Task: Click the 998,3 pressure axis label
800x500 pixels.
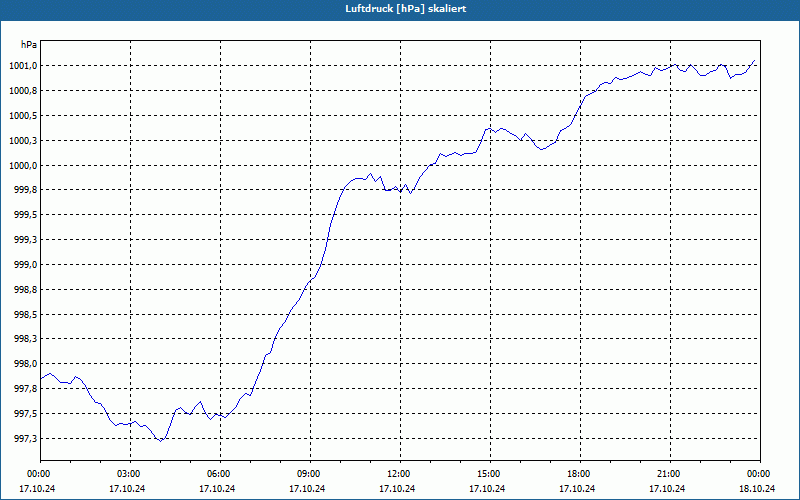Action: point(25,339)
